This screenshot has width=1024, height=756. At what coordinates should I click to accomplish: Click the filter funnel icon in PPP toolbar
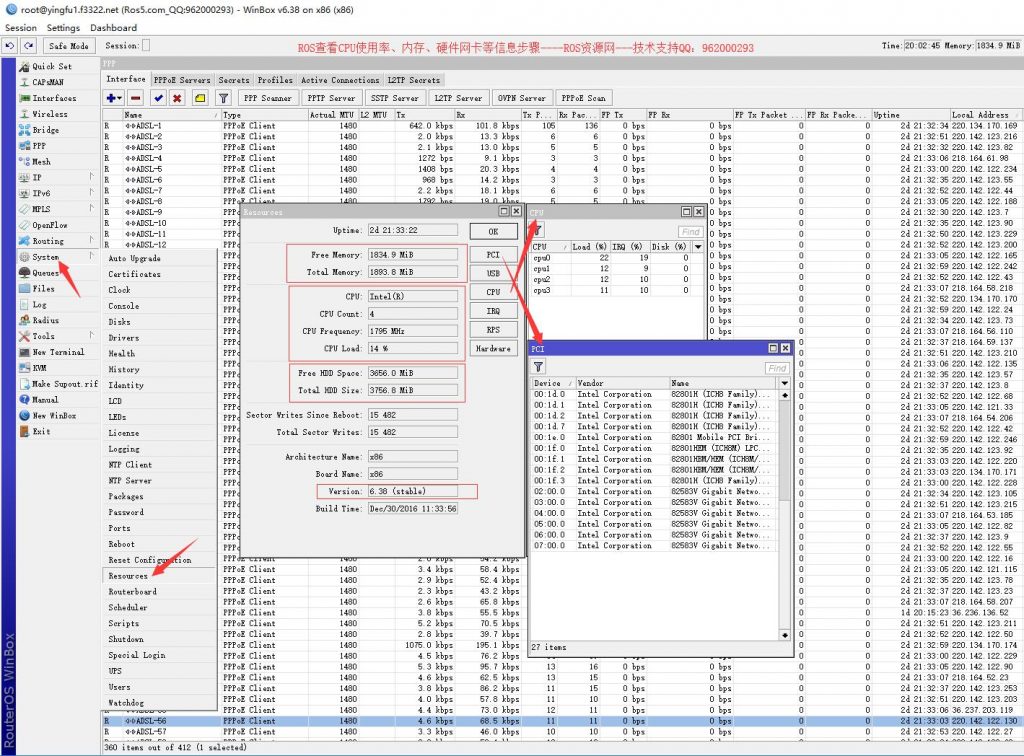(223, 98)
